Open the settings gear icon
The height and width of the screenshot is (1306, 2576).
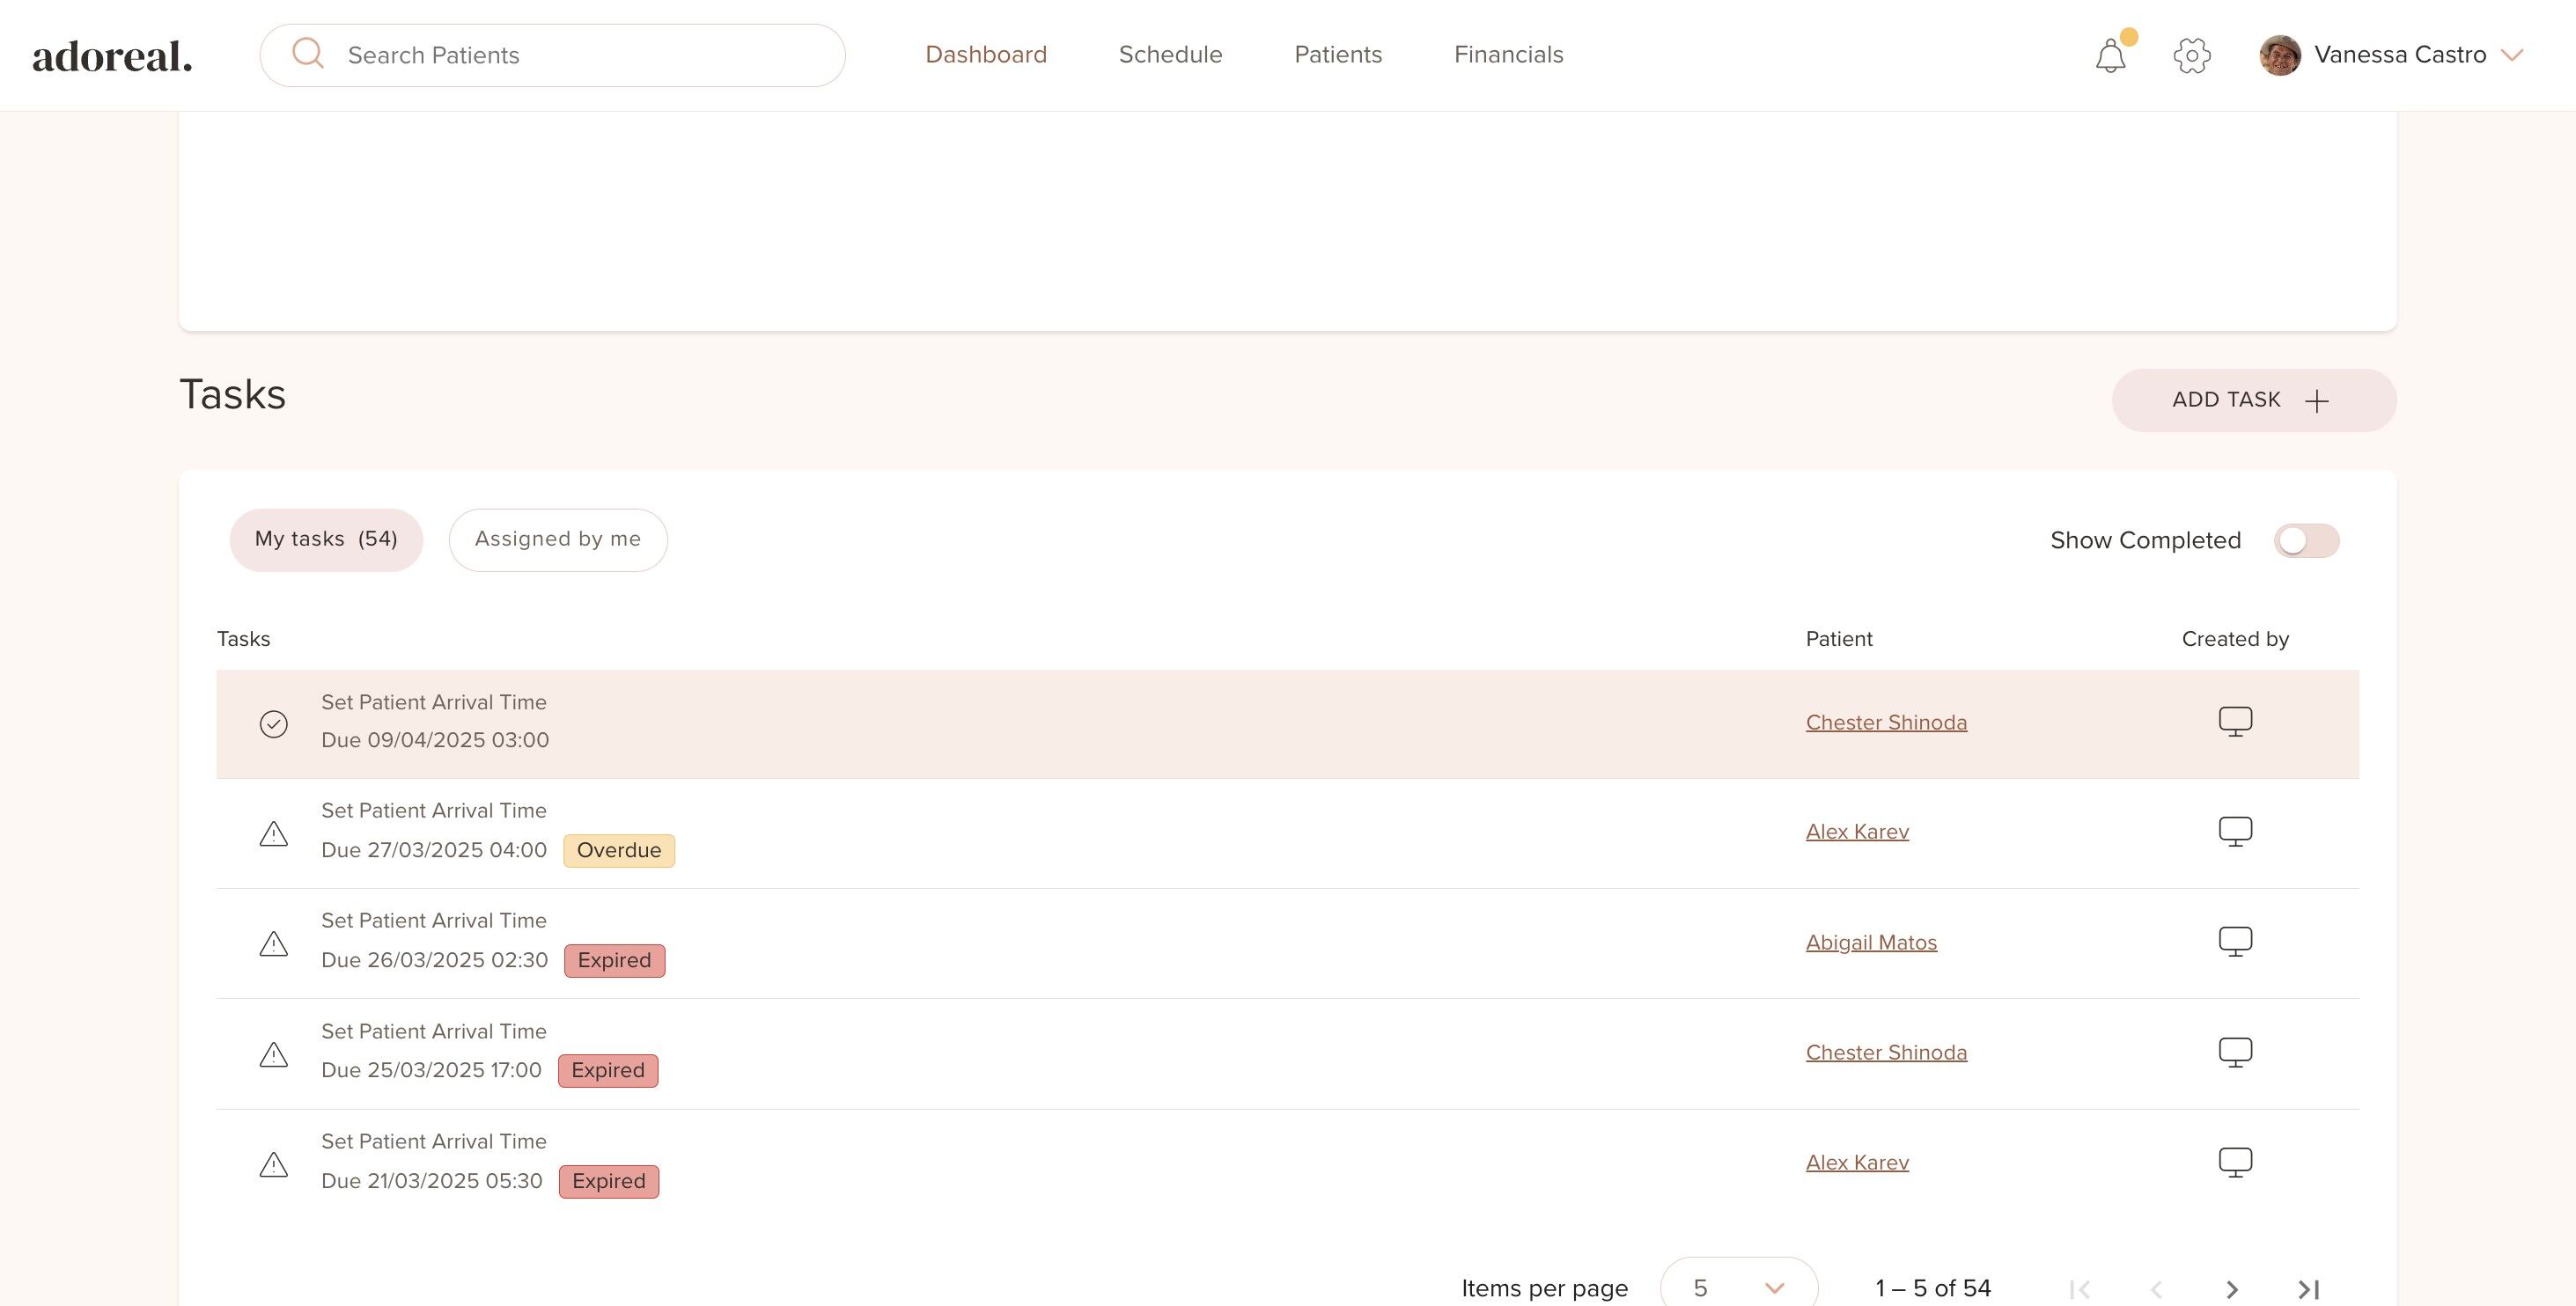click(x=2191, y=56)
